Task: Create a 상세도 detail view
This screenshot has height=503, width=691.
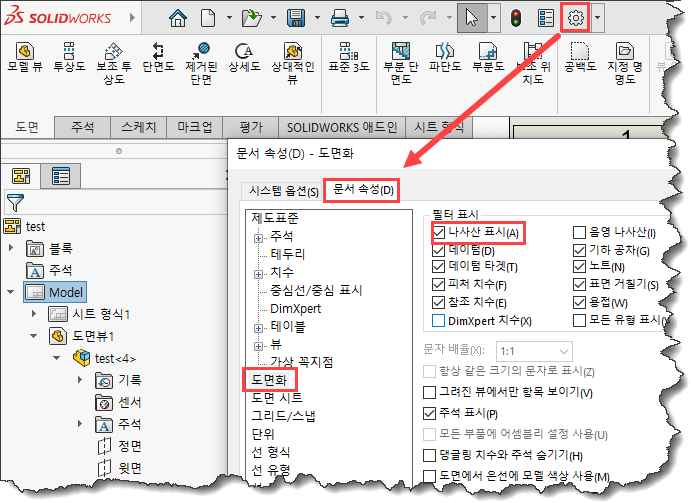Action: [244, 57]
